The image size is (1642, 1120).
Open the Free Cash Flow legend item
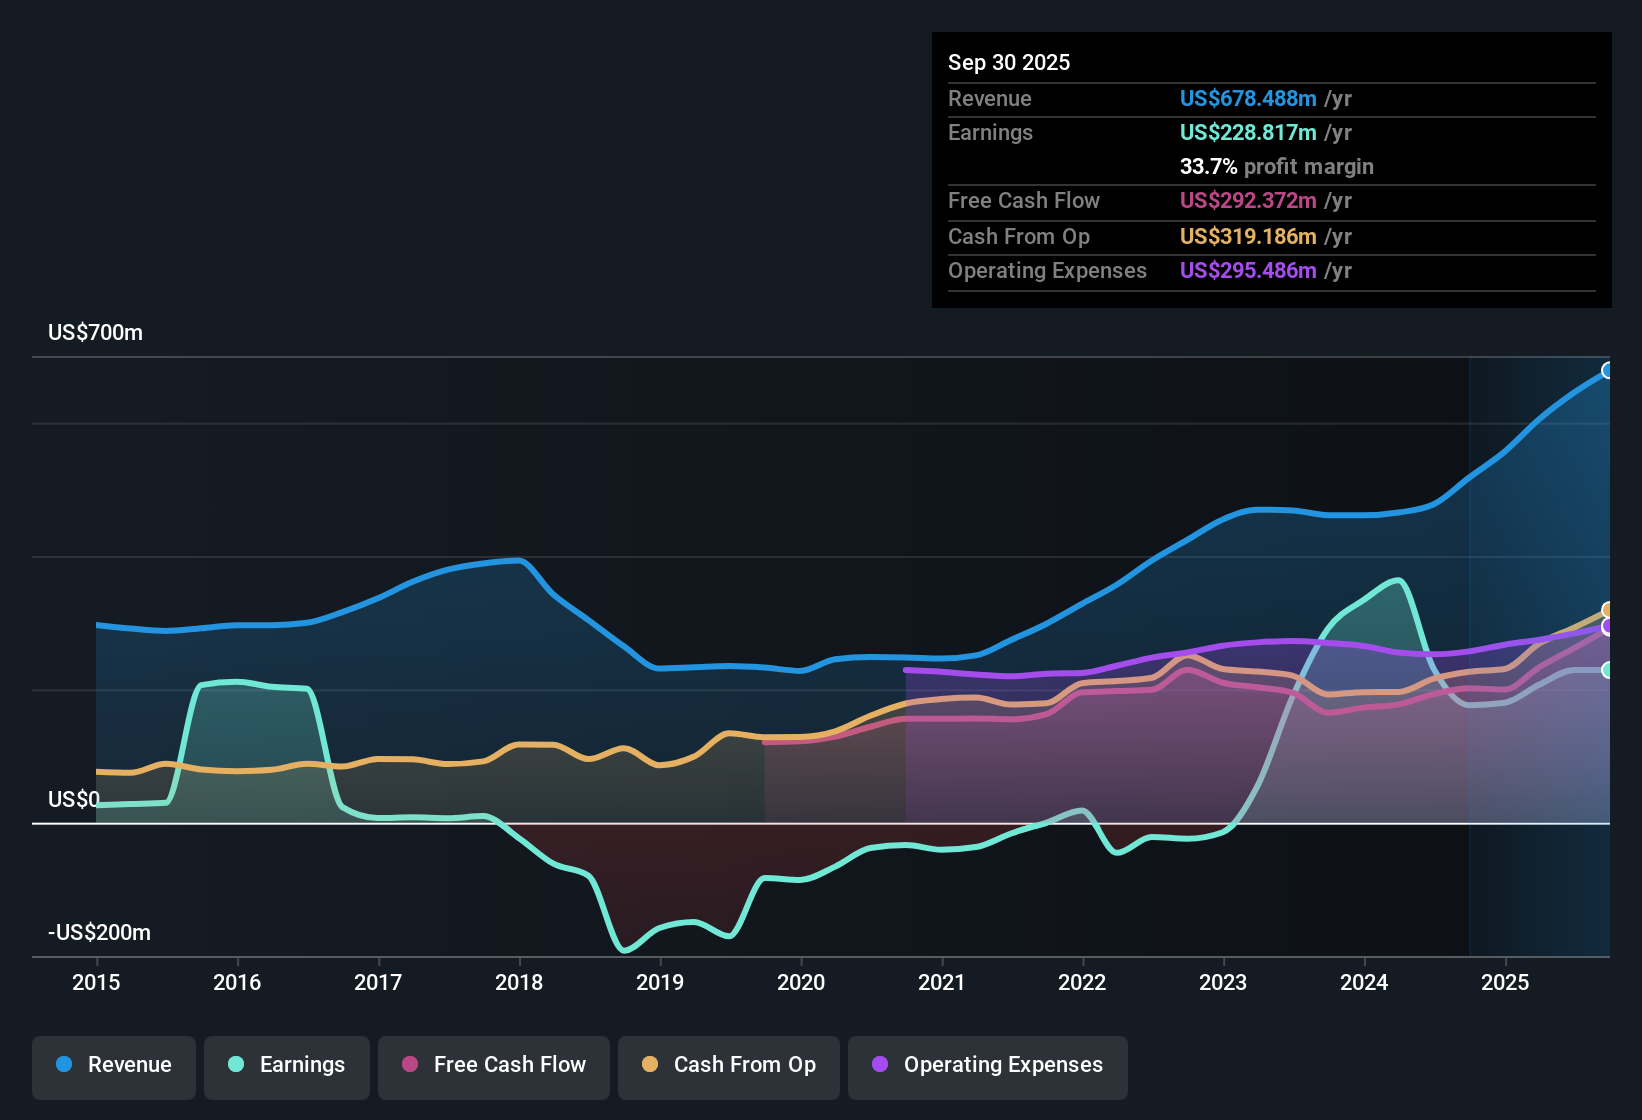(x=493, y=1066)
